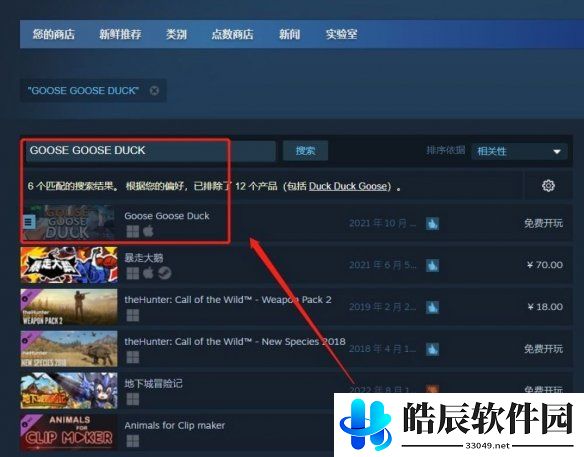Click the 2019 年 2 月 release date
Image resolution: width=584 pixels, height=457 pixels.
[x=383, y=307]
